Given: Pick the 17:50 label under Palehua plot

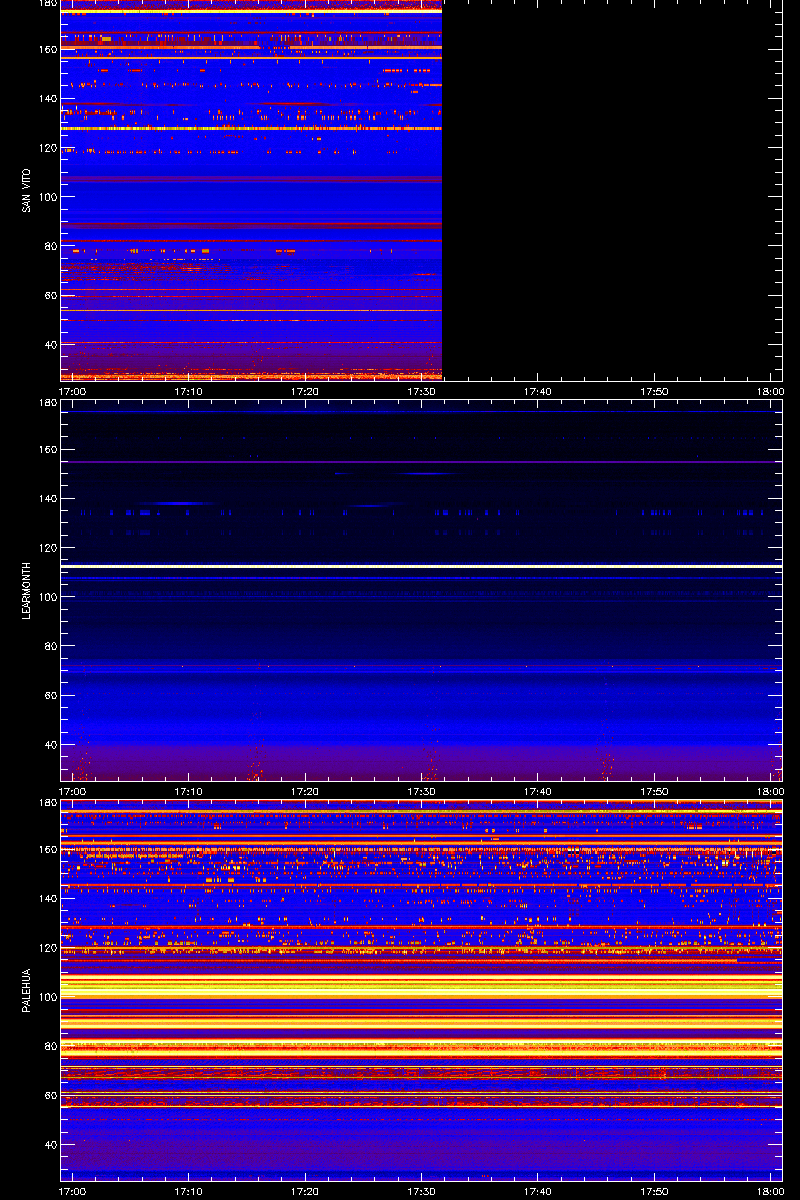Looking at the screenshot, I should 654,1191.
